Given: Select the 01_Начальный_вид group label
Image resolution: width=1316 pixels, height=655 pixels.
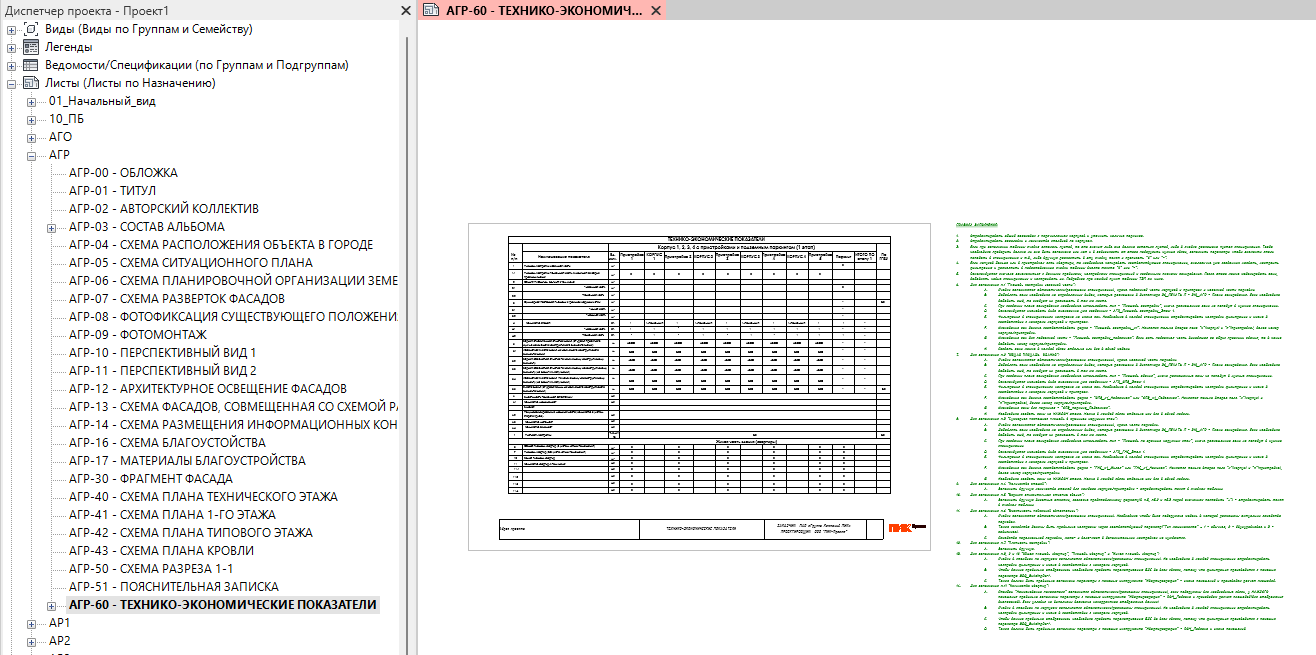Looking at the screenshot, I should tap(102, 101).
